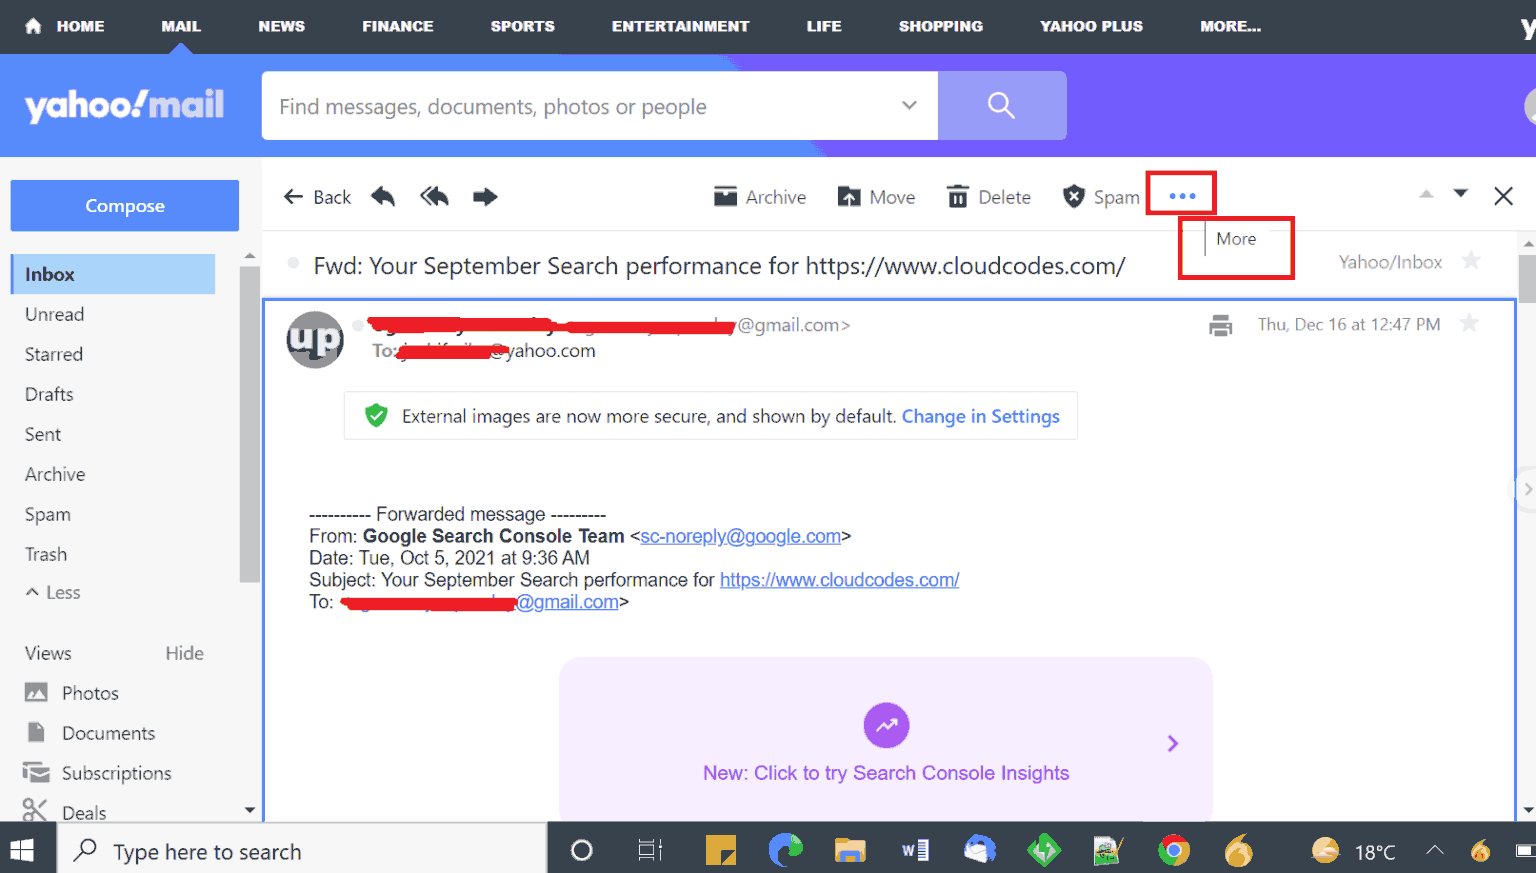Open Task View in the taskbar
1536x873 pixels.
(650, 850)
